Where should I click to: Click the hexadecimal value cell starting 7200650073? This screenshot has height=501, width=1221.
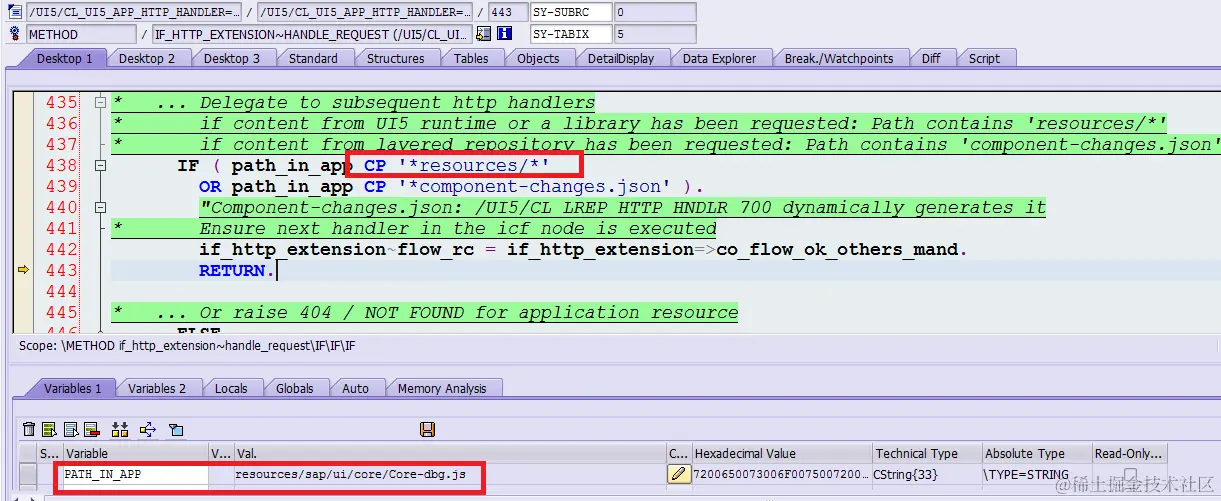781,474
